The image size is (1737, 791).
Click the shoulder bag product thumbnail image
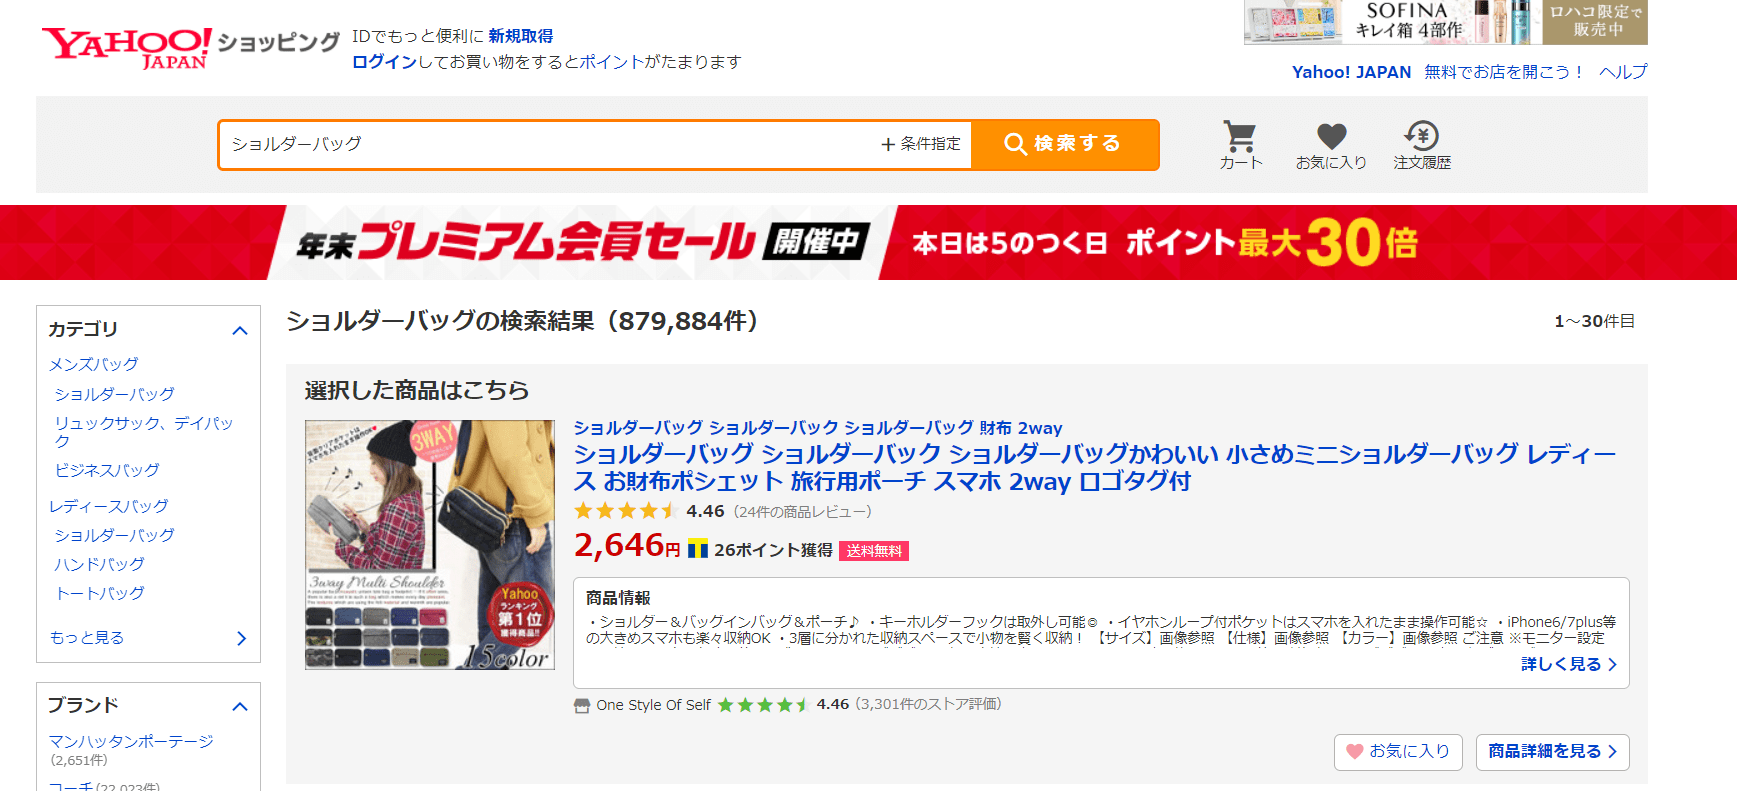tap(430, 545)
